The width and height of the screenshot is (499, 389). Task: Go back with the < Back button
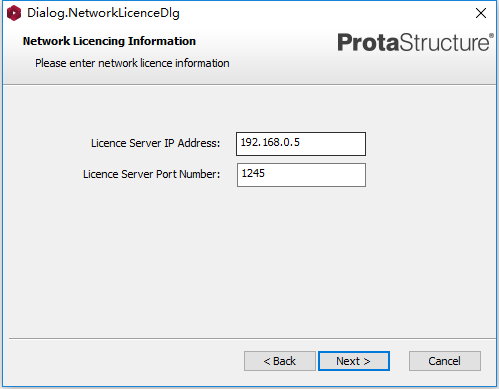(280, 361)
